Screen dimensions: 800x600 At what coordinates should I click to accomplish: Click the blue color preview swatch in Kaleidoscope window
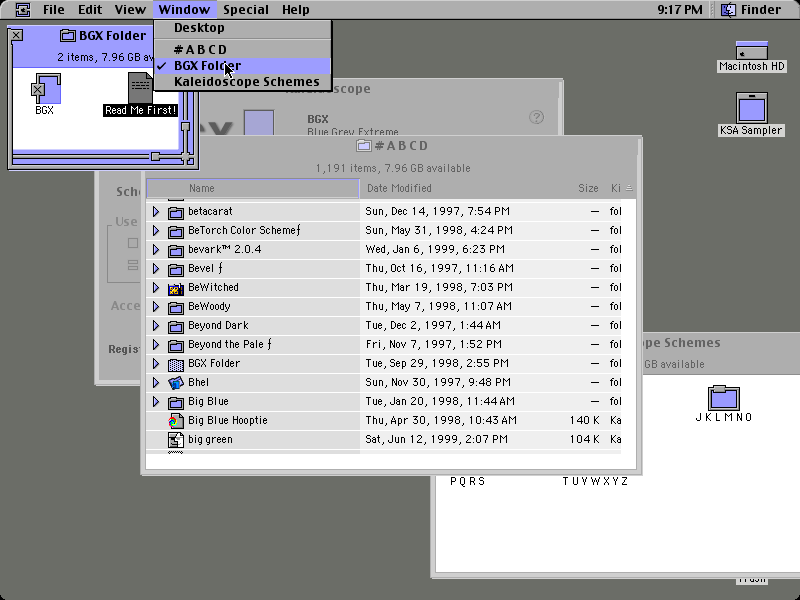pos(259,123)
